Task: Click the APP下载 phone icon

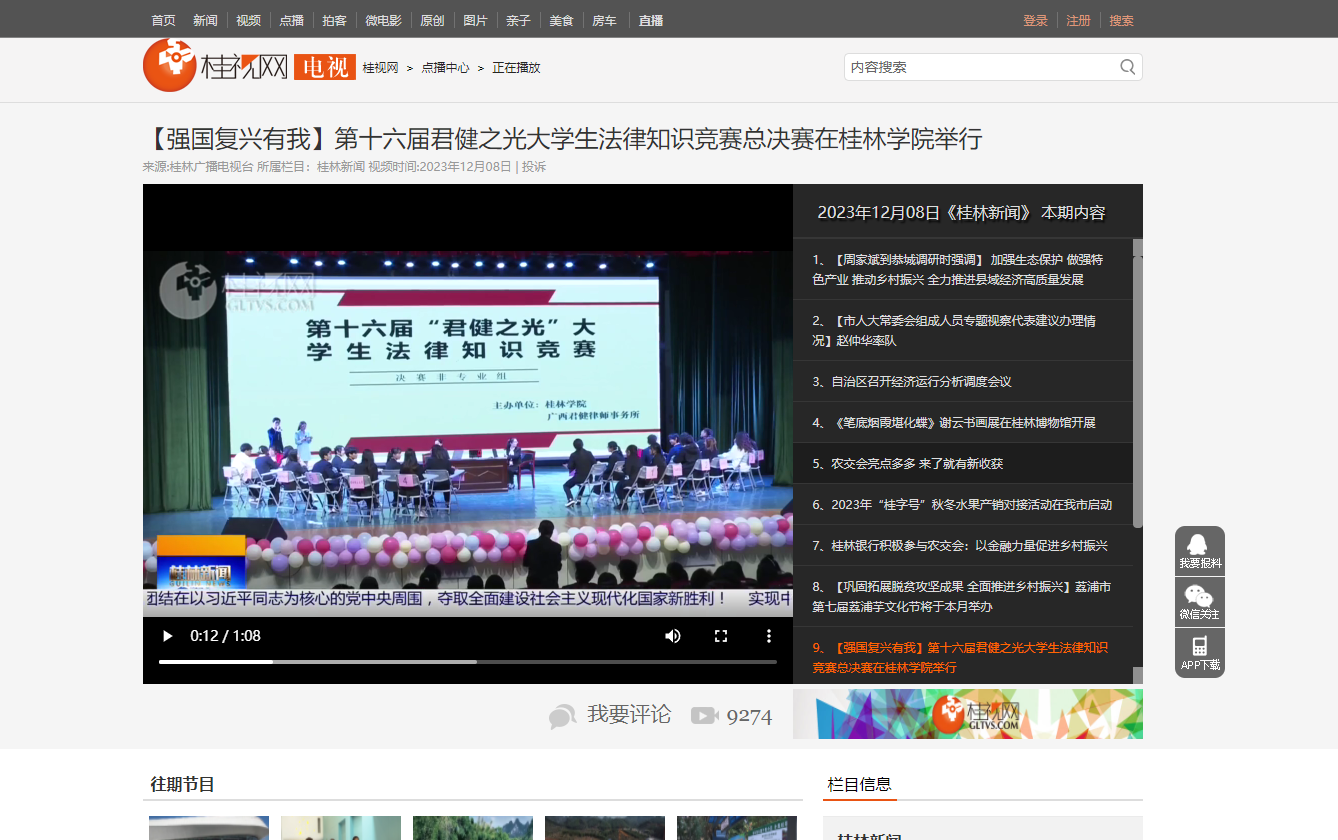Action: pyautogui.click(x=1199, y=653)
